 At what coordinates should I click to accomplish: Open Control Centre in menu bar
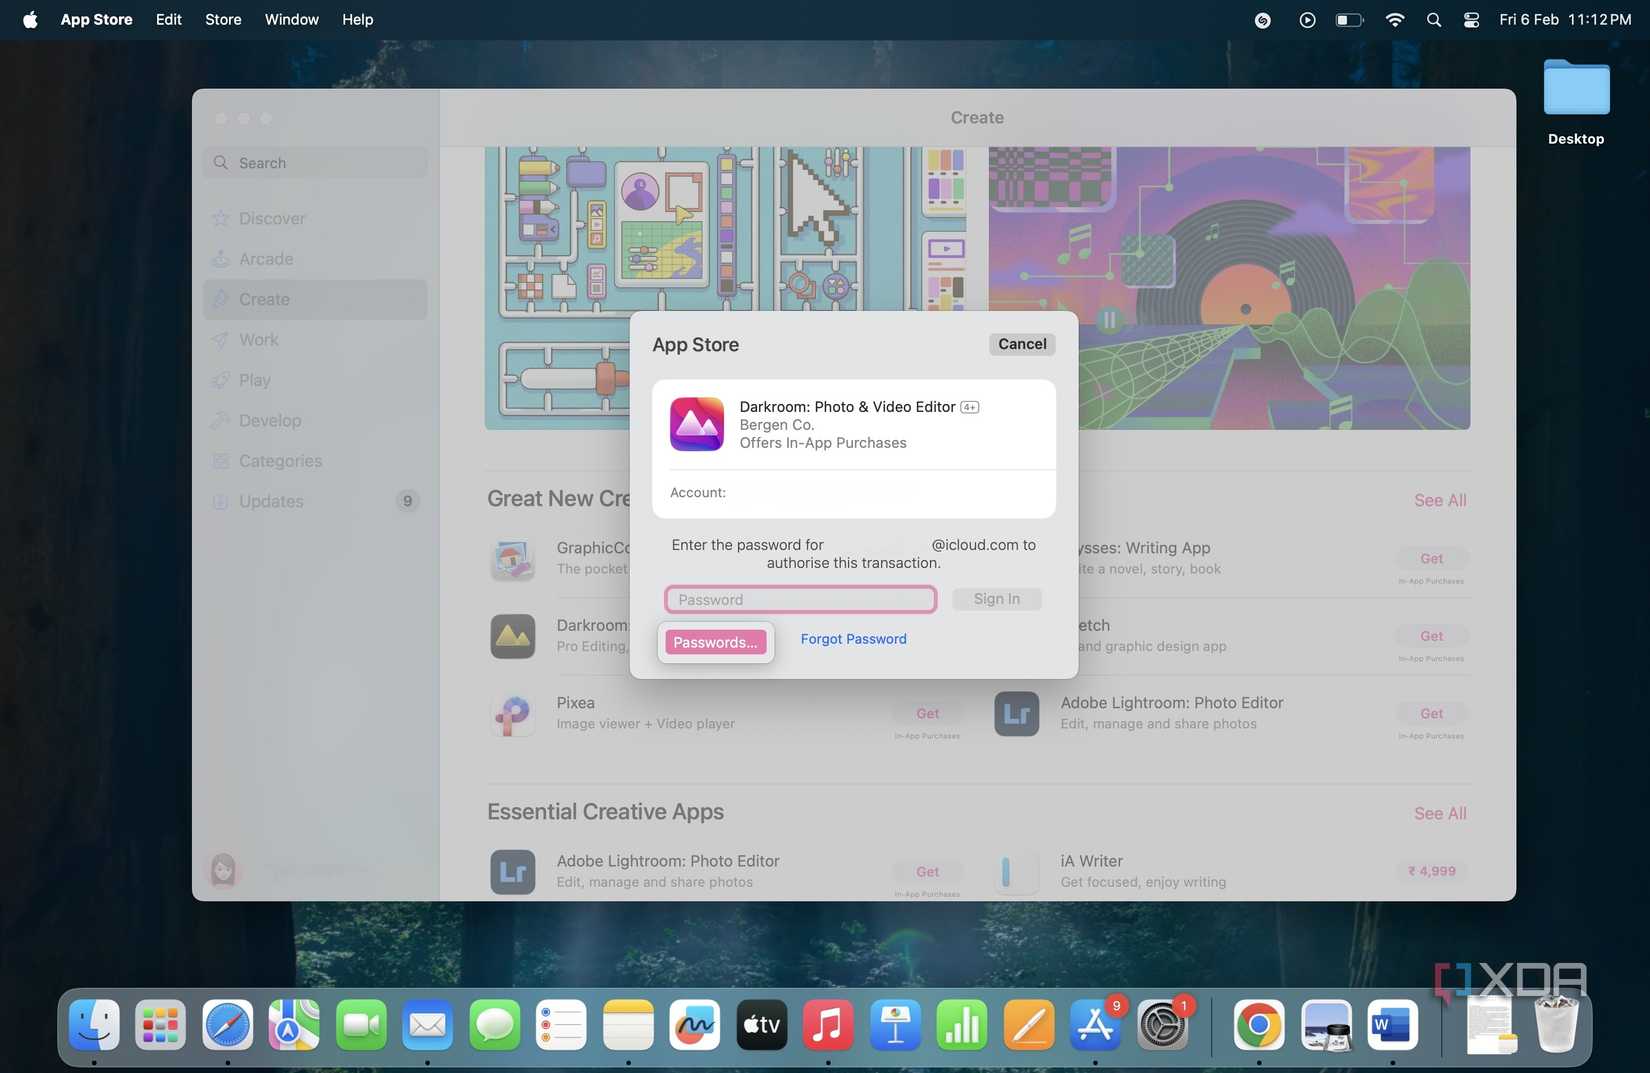pos(1471,19)
